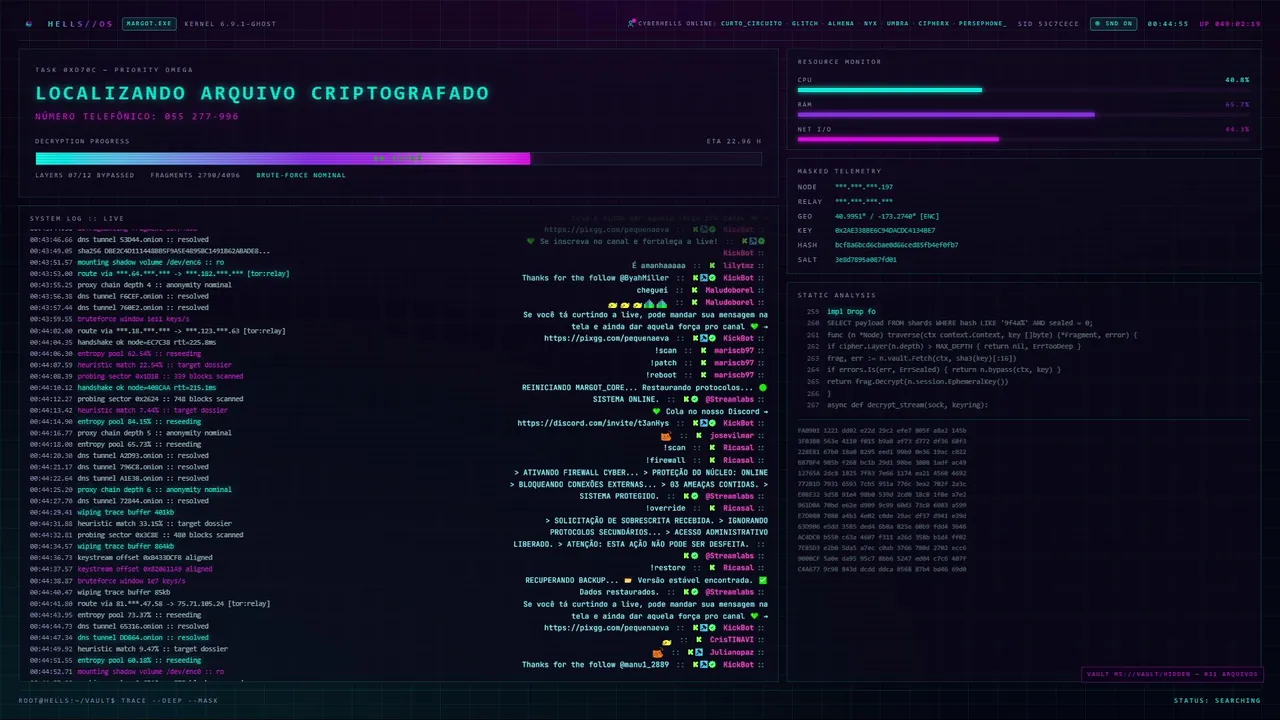
Task: Click the decryption progress bar
Action: (398, 158)
